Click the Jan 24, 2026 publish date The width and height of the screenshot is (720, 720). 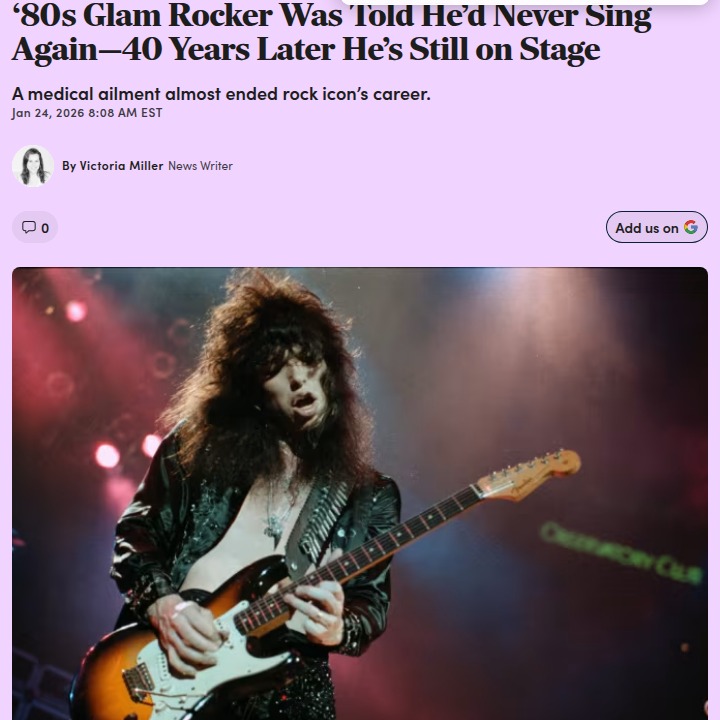48,113
